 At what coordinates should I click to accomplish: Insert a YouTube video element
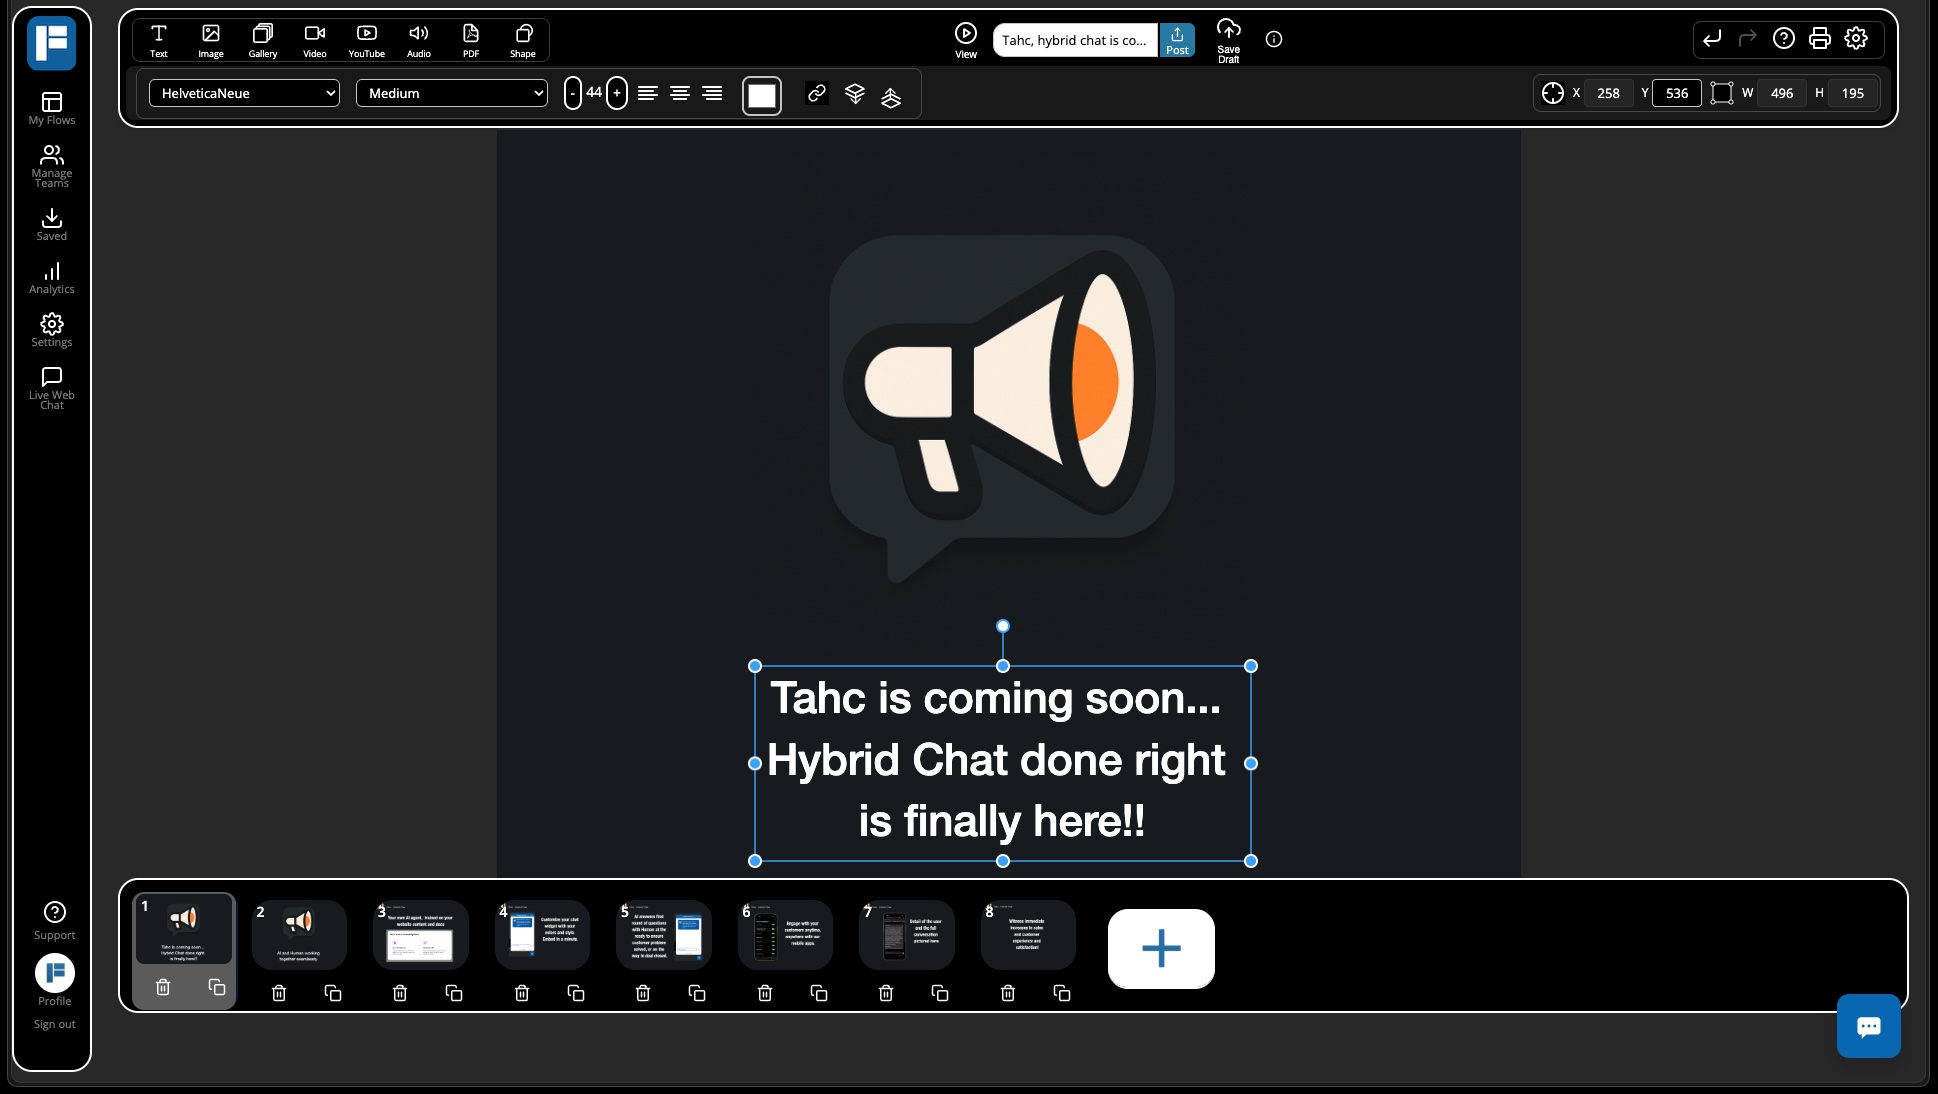pyautogui.click(x=366, y=40)
